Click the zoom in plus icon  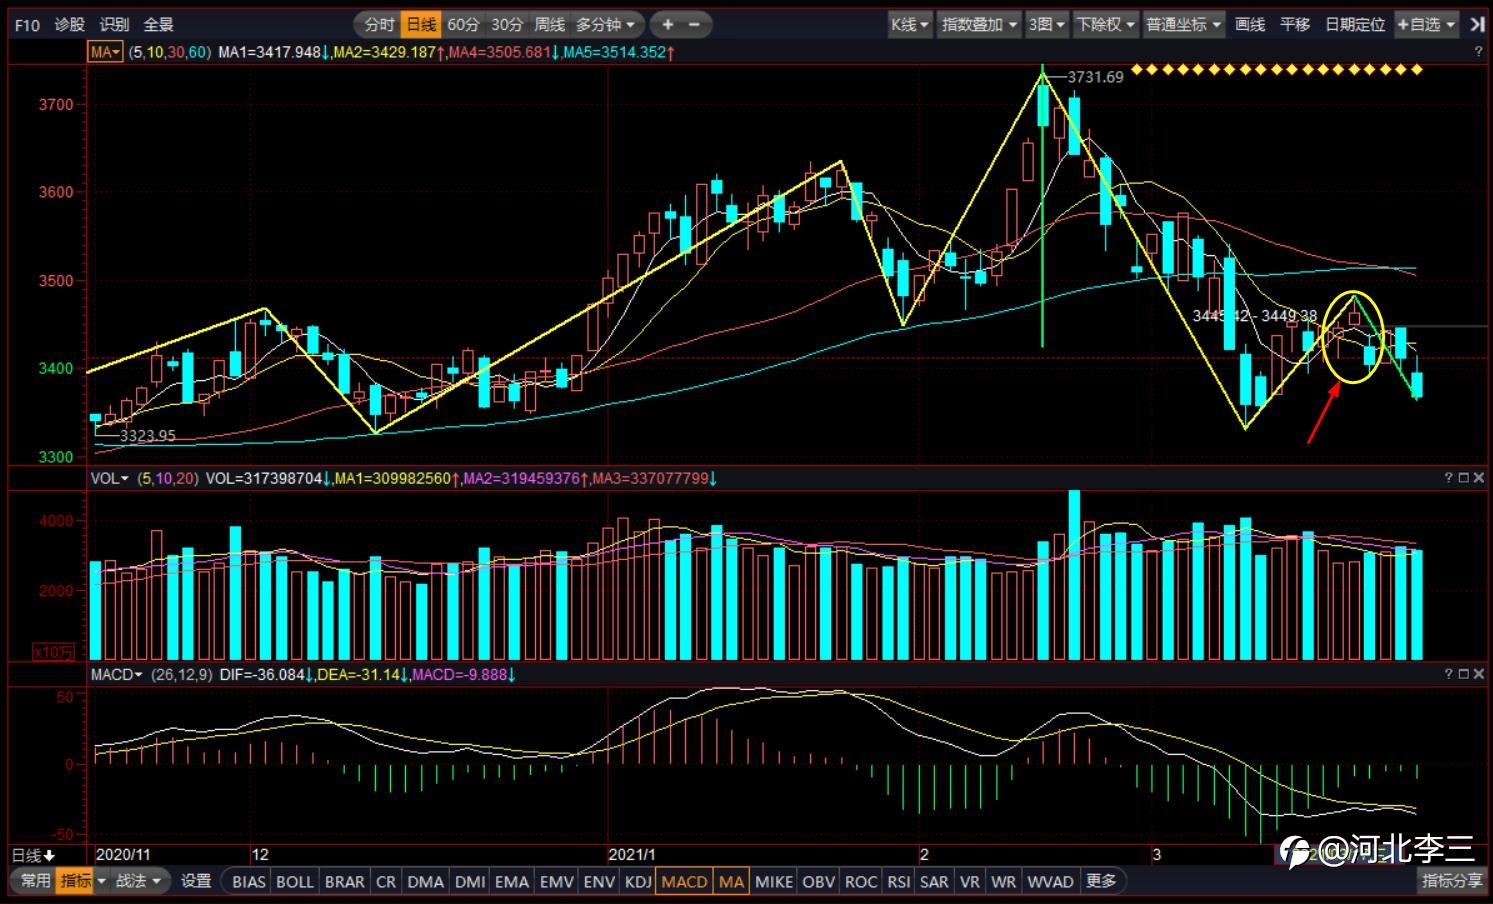(x=668, y=24)
